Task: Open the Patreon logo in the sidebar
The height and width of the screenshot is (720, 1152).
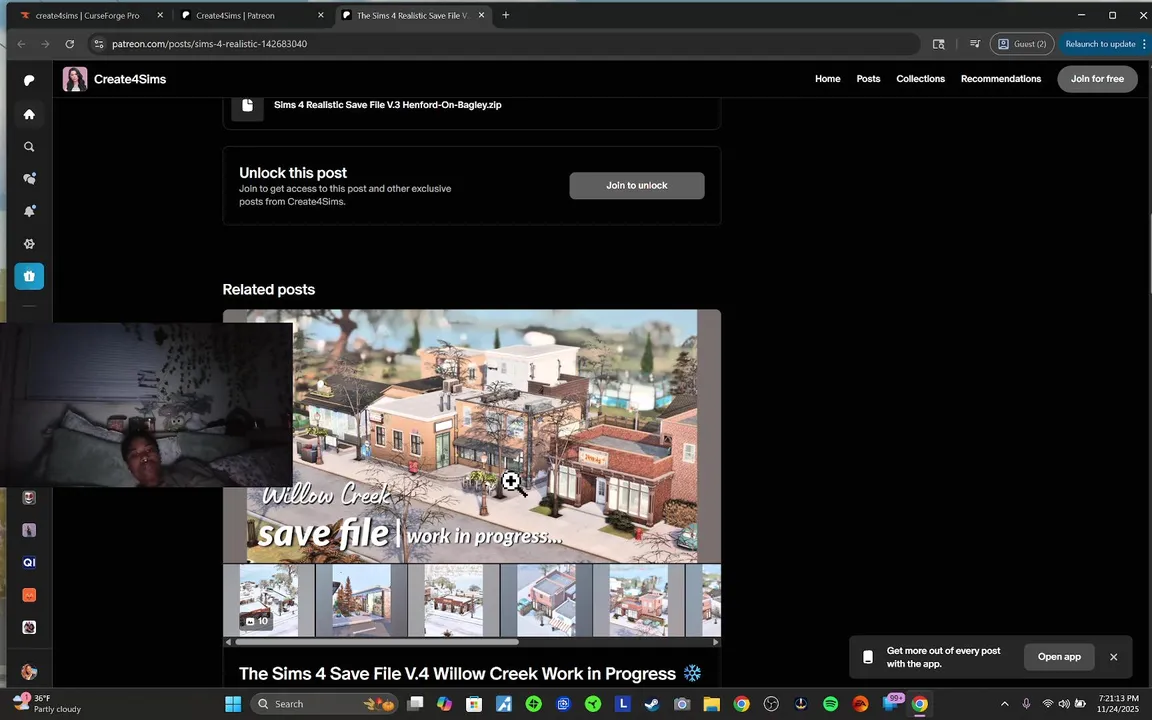Action: tap(29, 80)
